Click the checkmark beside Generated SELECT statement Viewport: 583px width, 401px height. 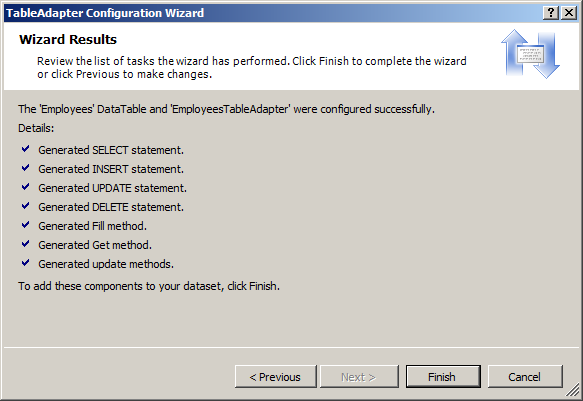[x=25, y=149]
